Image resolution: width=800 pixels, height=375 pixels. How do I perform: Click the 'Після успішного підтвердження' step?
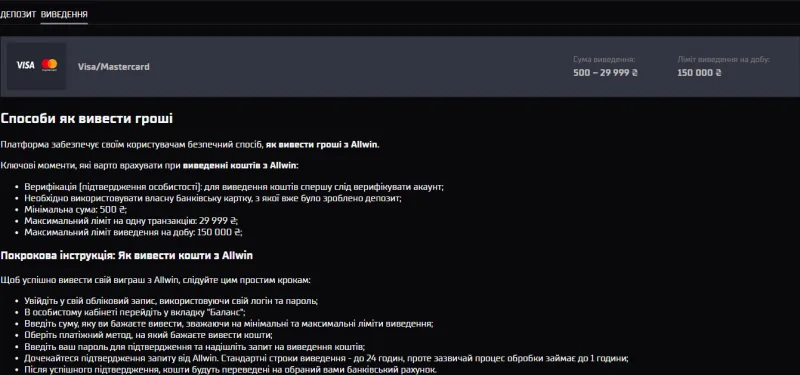(x=231, y=369)
